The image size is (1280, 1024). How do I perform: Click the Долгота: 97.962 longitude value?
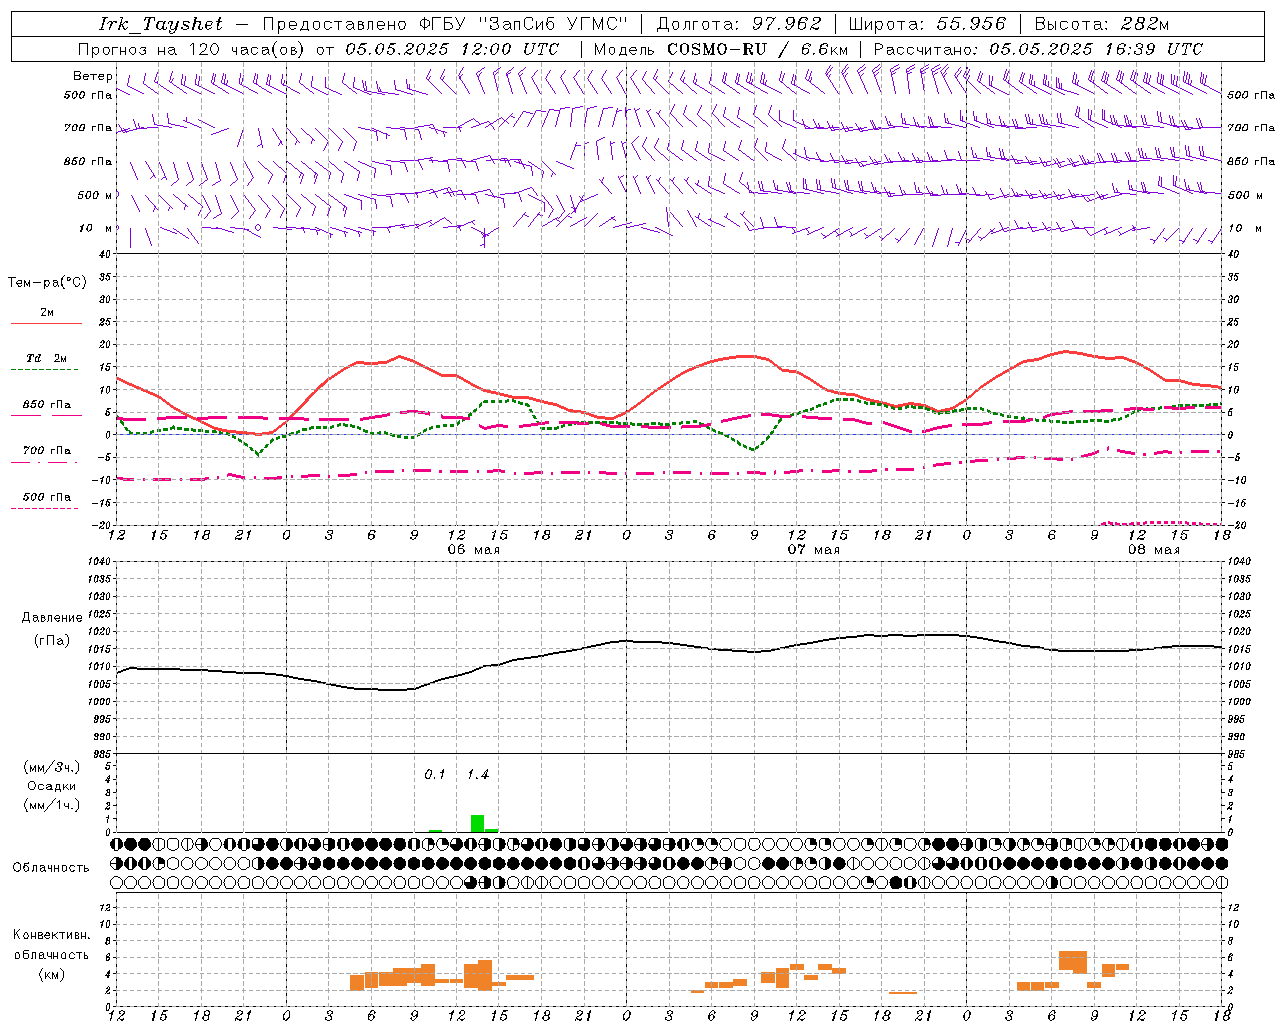point(738,24)
